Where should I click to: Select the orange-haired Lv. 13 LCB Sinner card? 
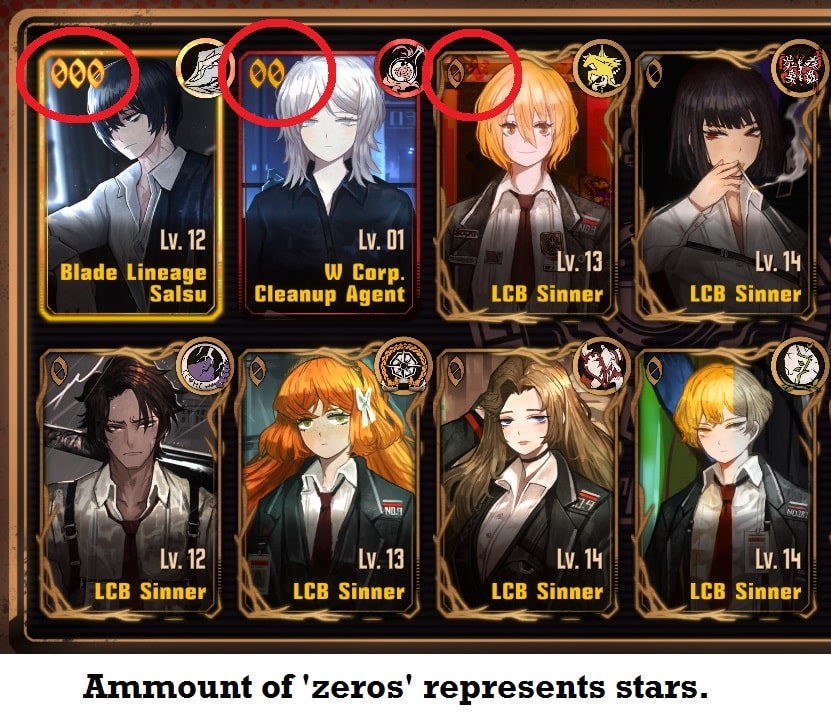pos(328,482)
